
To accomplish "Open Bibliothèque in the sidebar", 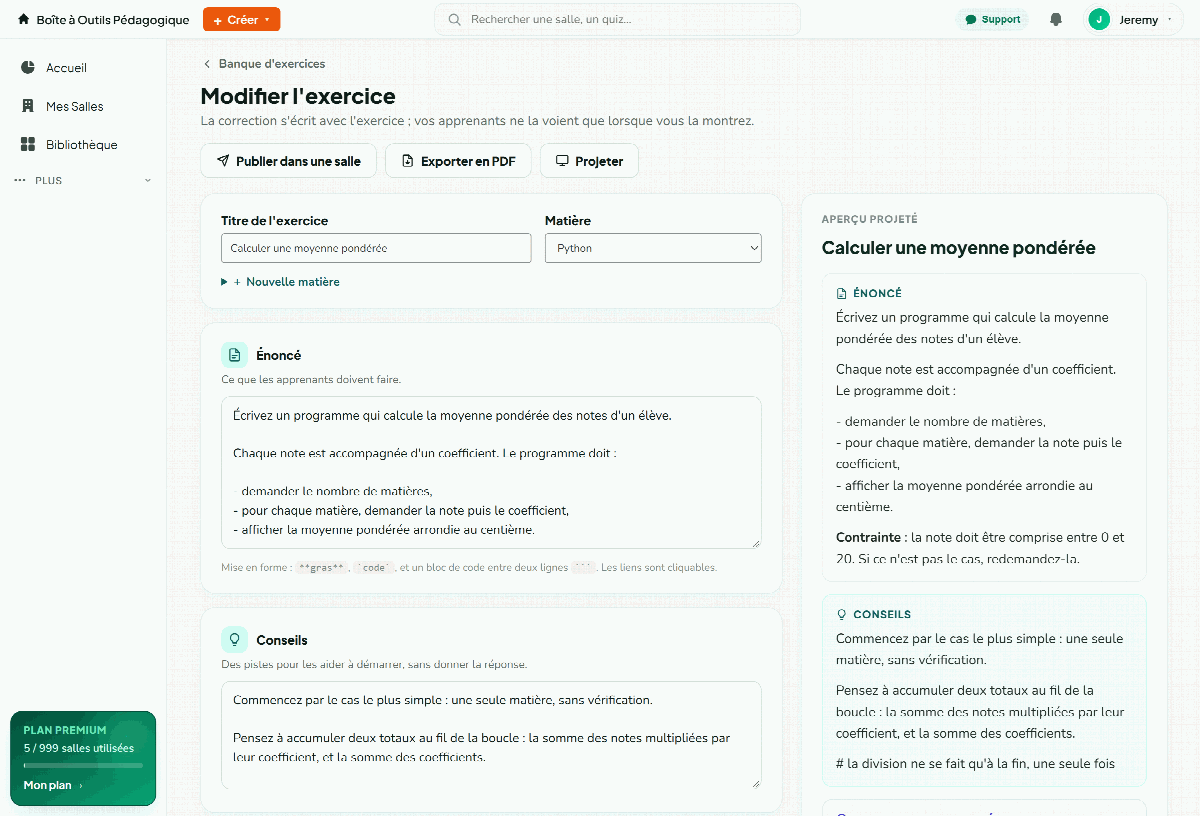I will point(83,144).
